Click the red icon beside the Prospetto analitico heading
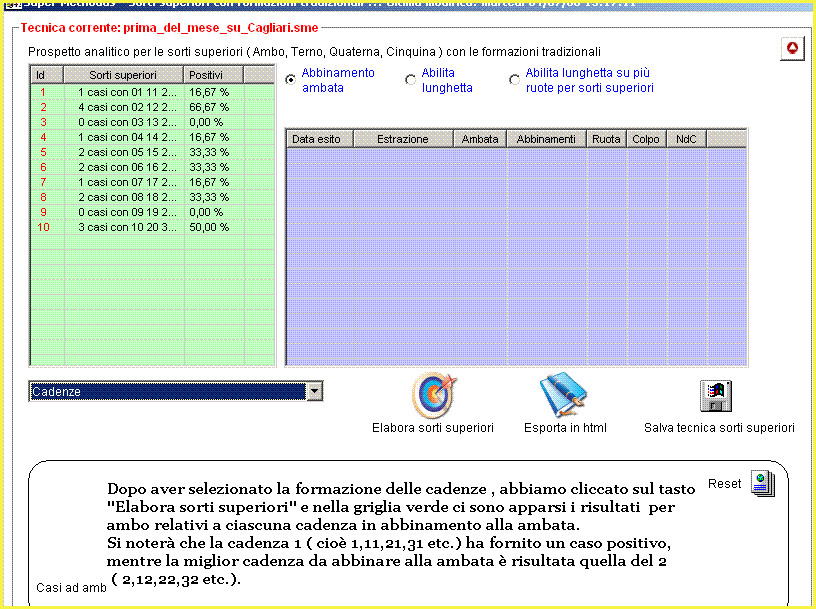 792,49
